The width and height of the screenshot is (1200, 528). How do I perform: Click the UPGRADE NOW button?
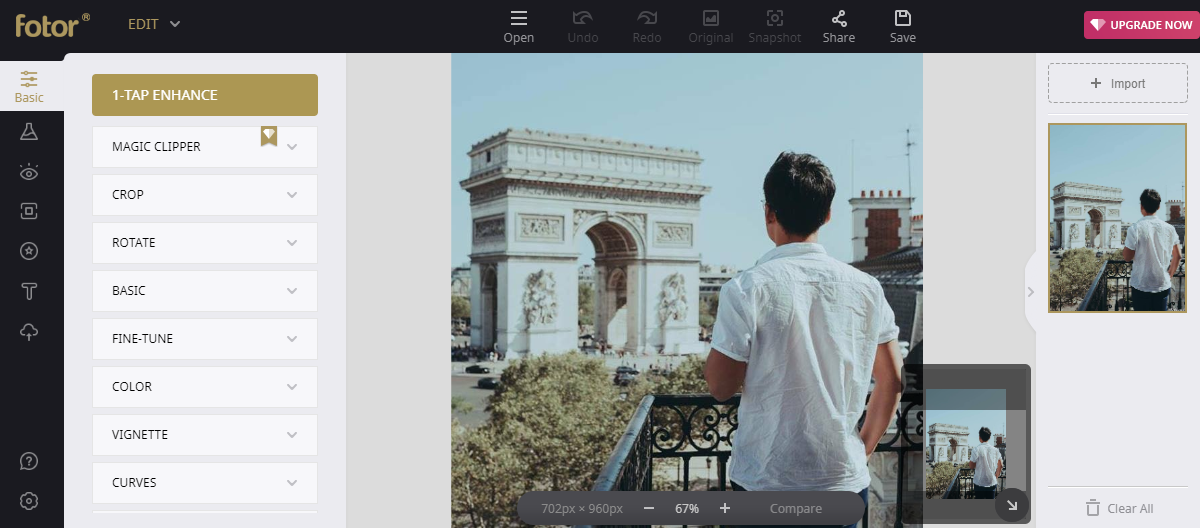(1141, 25)
